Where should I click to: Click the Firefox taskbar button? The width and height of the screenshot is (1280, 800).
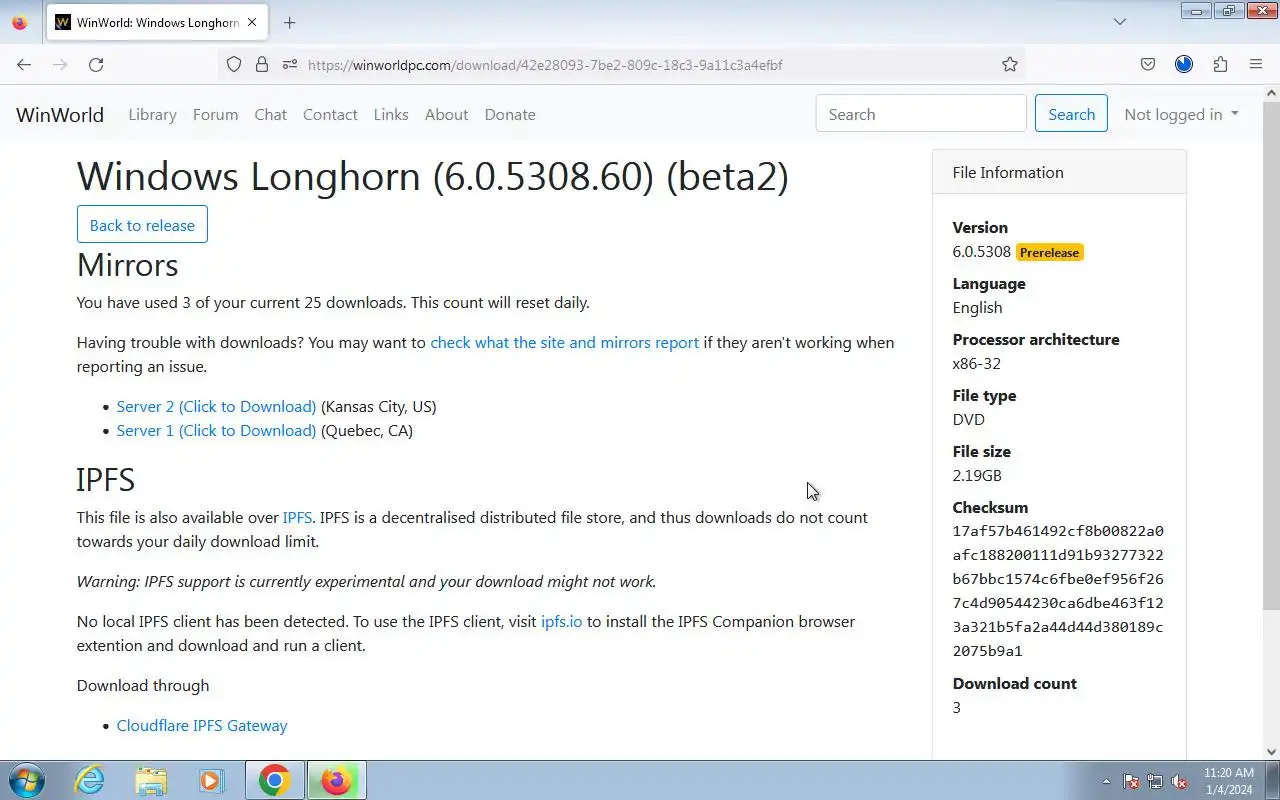[x=337, y=780]
